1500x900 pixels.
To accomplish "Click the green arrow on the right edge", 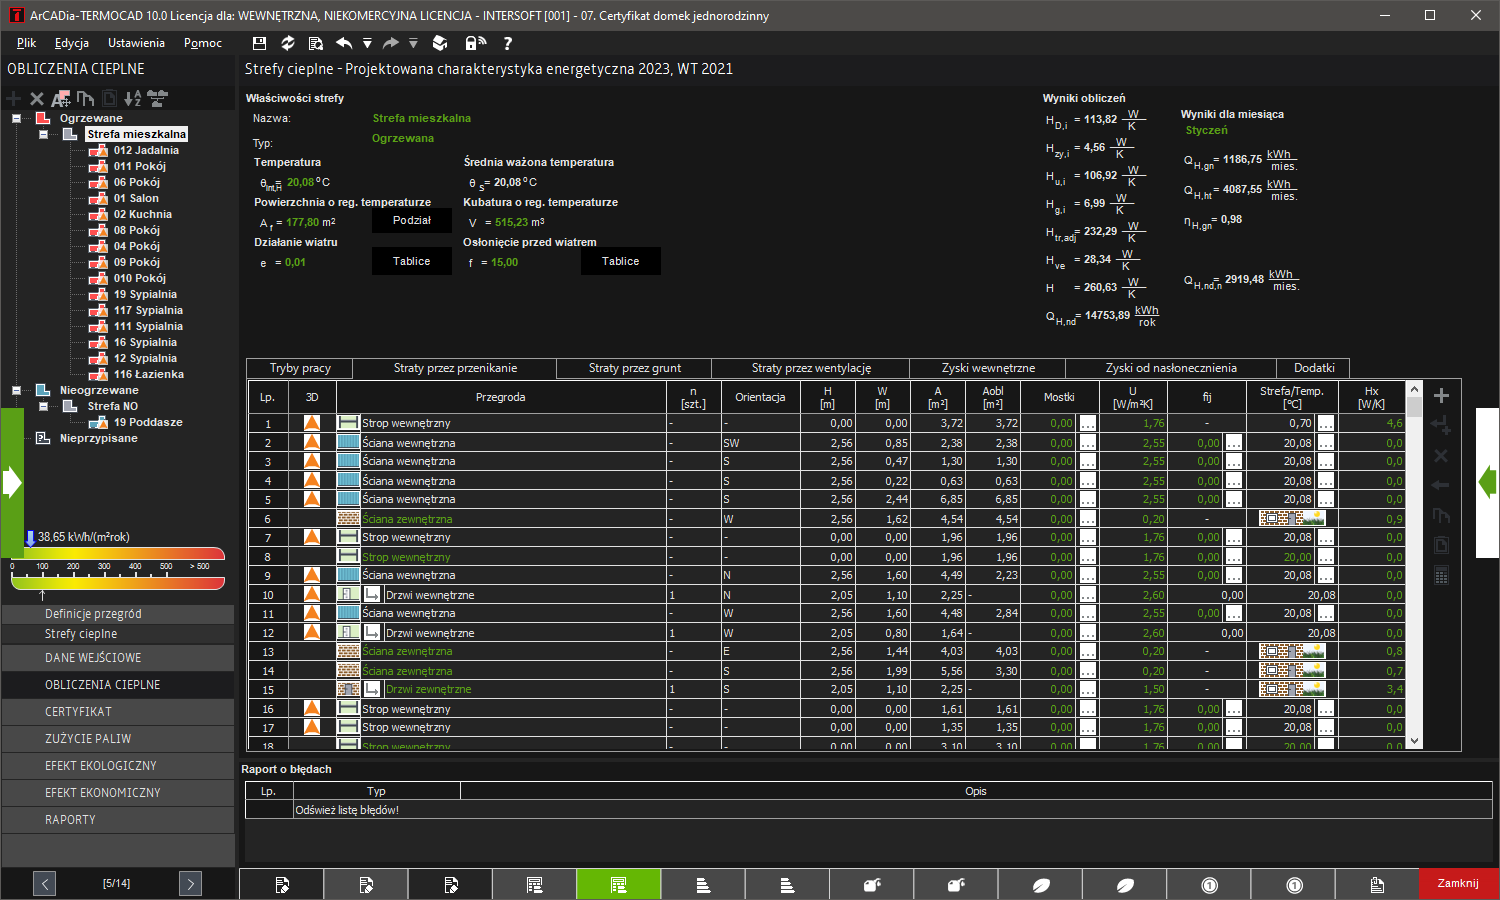I will [x=1488, y=483].
